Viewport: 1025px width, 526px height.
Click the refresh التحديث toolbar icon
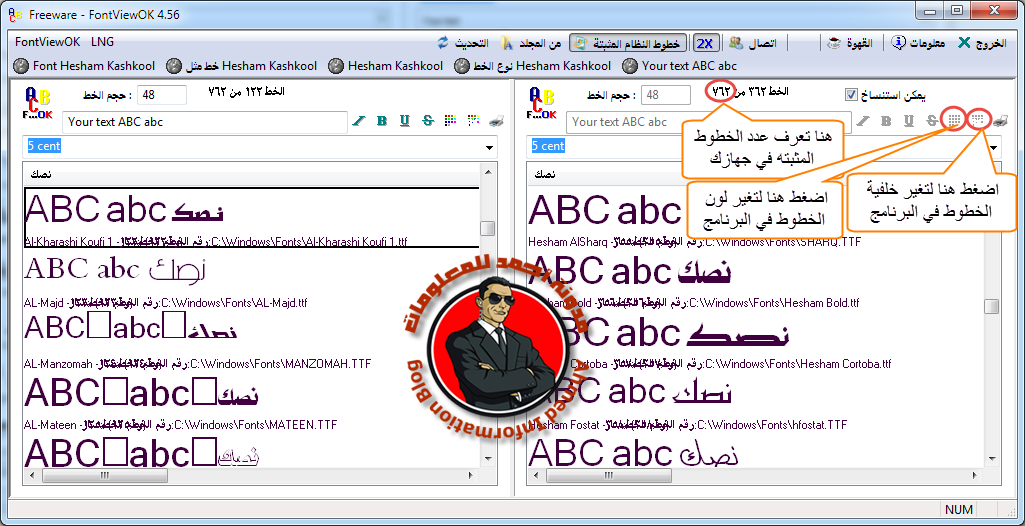tap(443, 43)
